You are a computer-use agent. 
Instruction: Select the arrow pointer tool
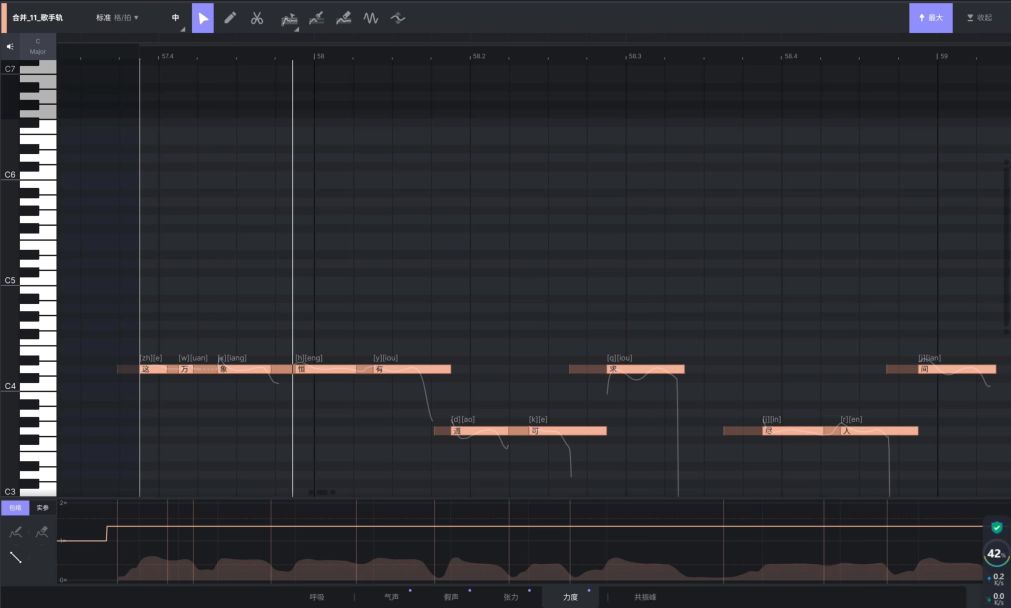click(203, 18)
